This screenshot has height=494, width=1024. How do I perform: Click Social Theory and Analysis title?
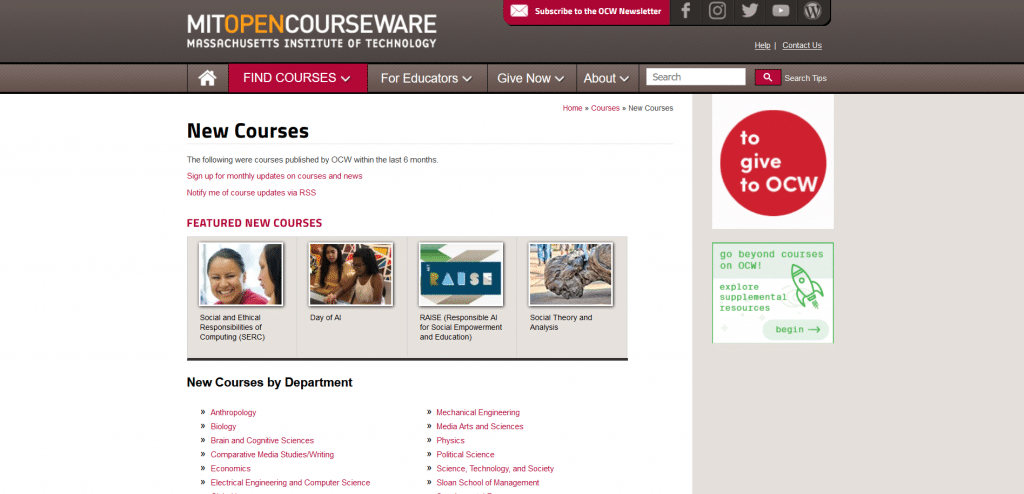tap(561, 322)
